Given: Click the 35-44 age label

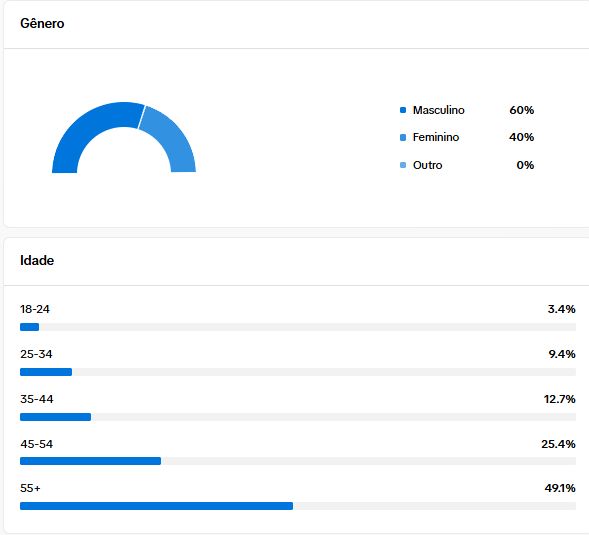Looking at the screenshot, I should pos(36,399).
